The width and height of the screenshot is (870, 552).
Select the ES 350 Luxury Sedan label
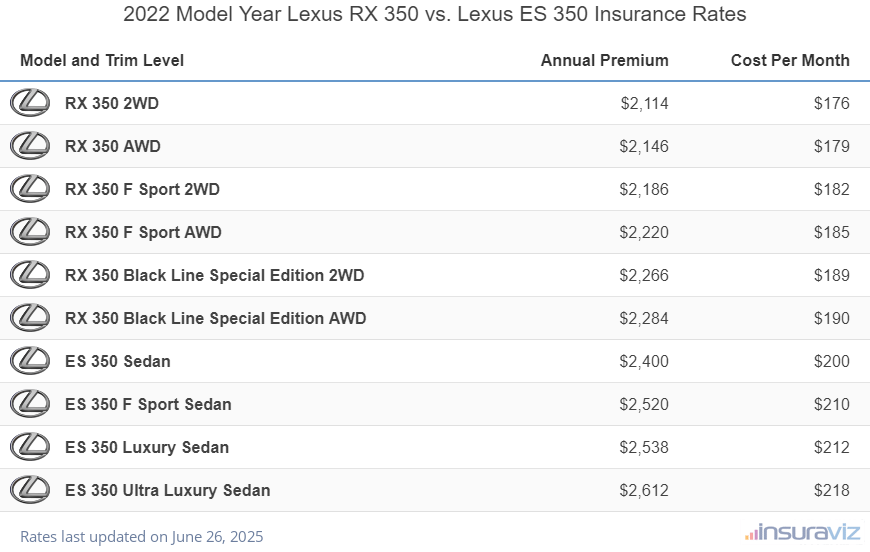[147, 447]
